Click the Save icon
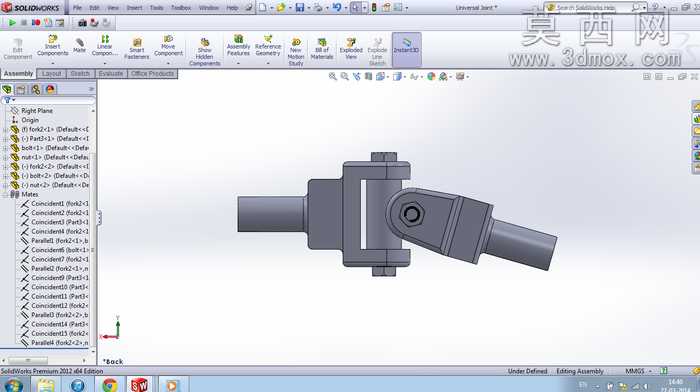700x392 pixels. (300, 8)
